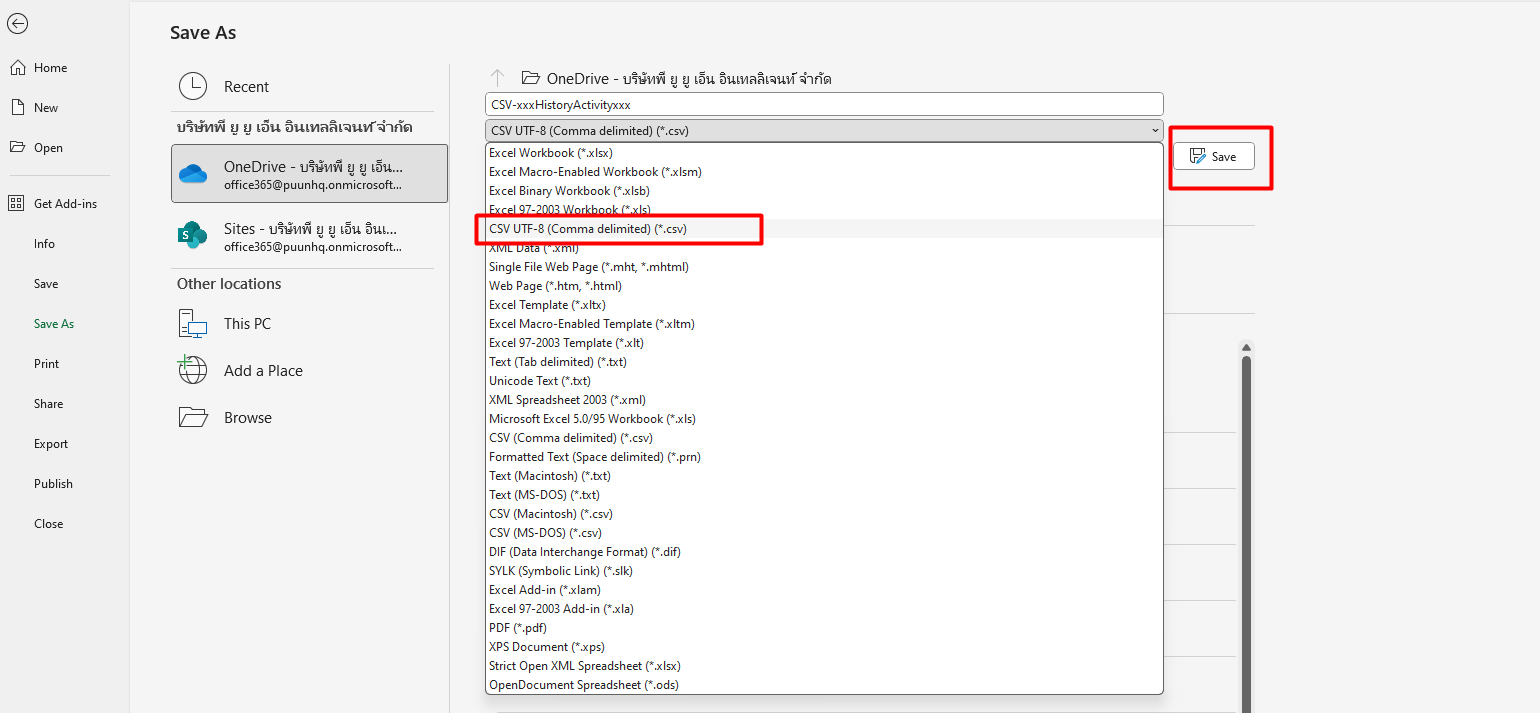
Task: Select the Sites location entry
Action: [x=310, y=236]
